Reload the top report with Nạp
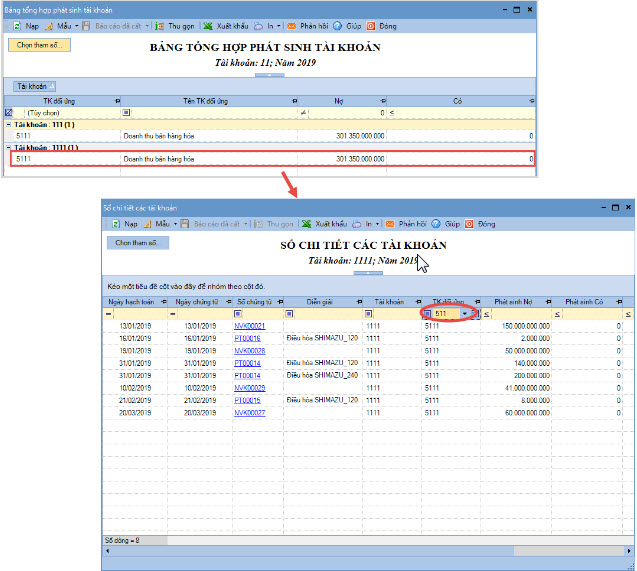This screenshot has width=637, height=571. (x=27, y=26)
